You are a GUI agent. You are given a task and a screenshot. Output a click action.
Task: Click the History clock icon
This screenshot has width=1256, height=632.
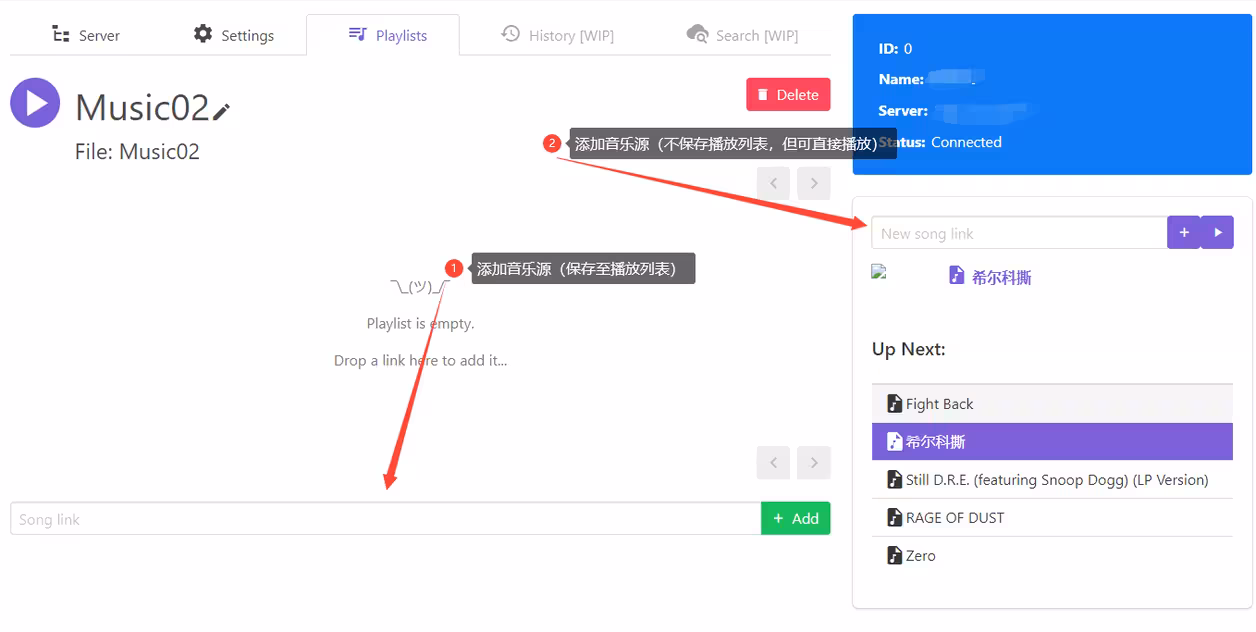pyautogui.click(x=510, y=34)
